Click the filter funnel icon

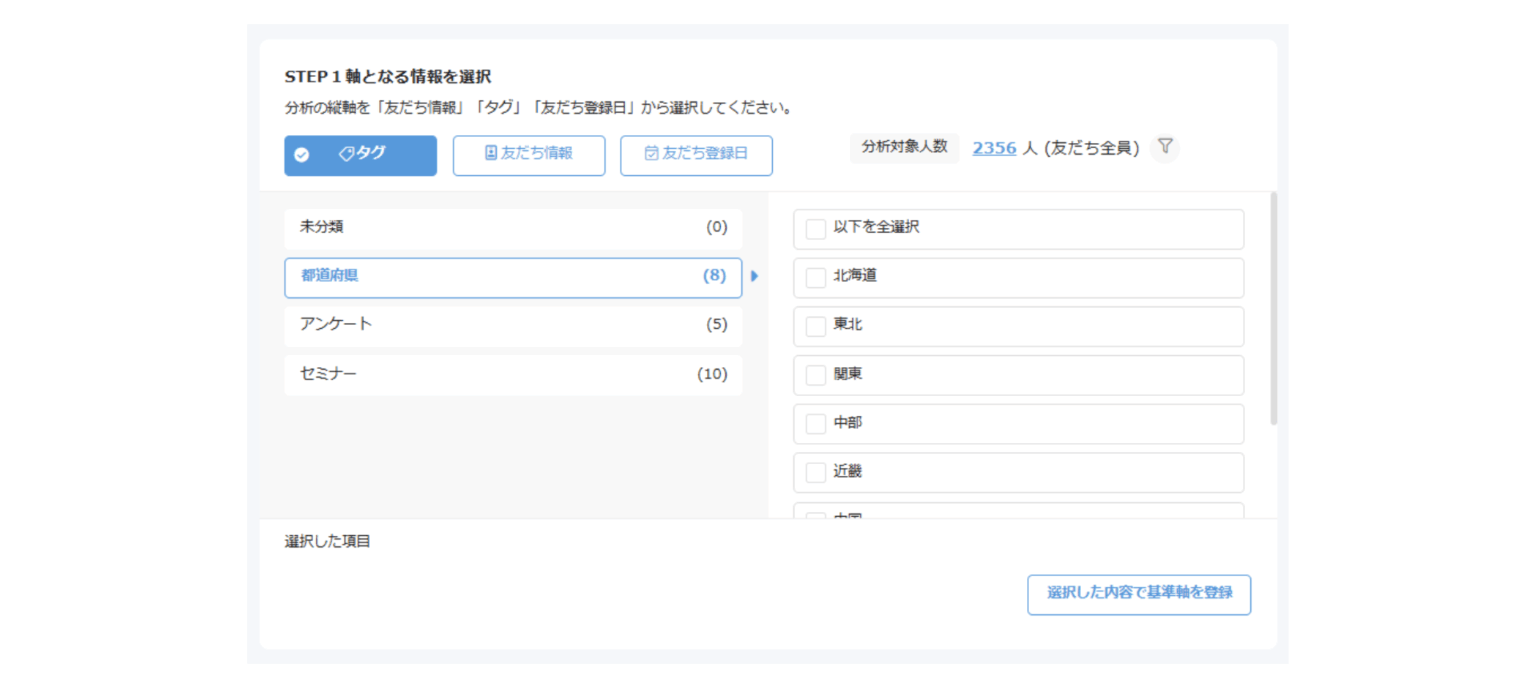[1165, 147]
